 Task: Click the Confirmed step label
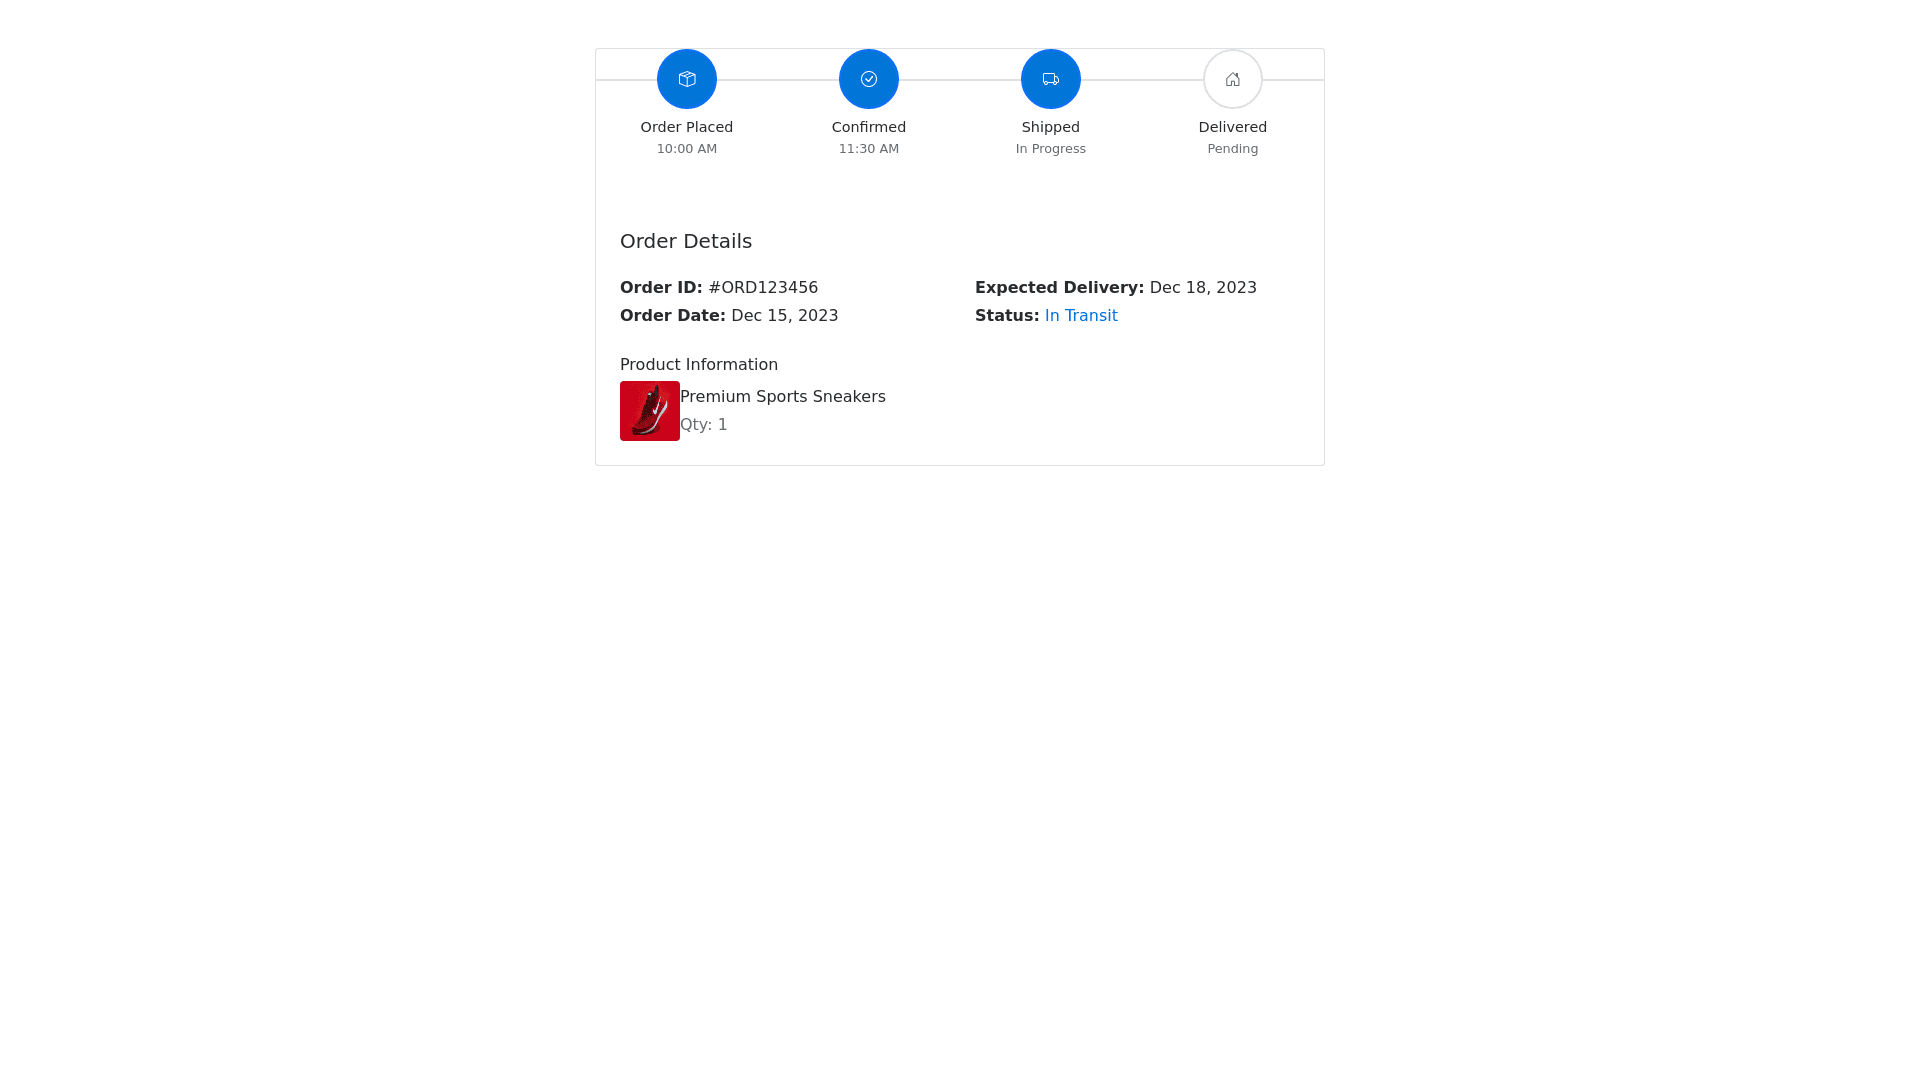click(869, 127)
